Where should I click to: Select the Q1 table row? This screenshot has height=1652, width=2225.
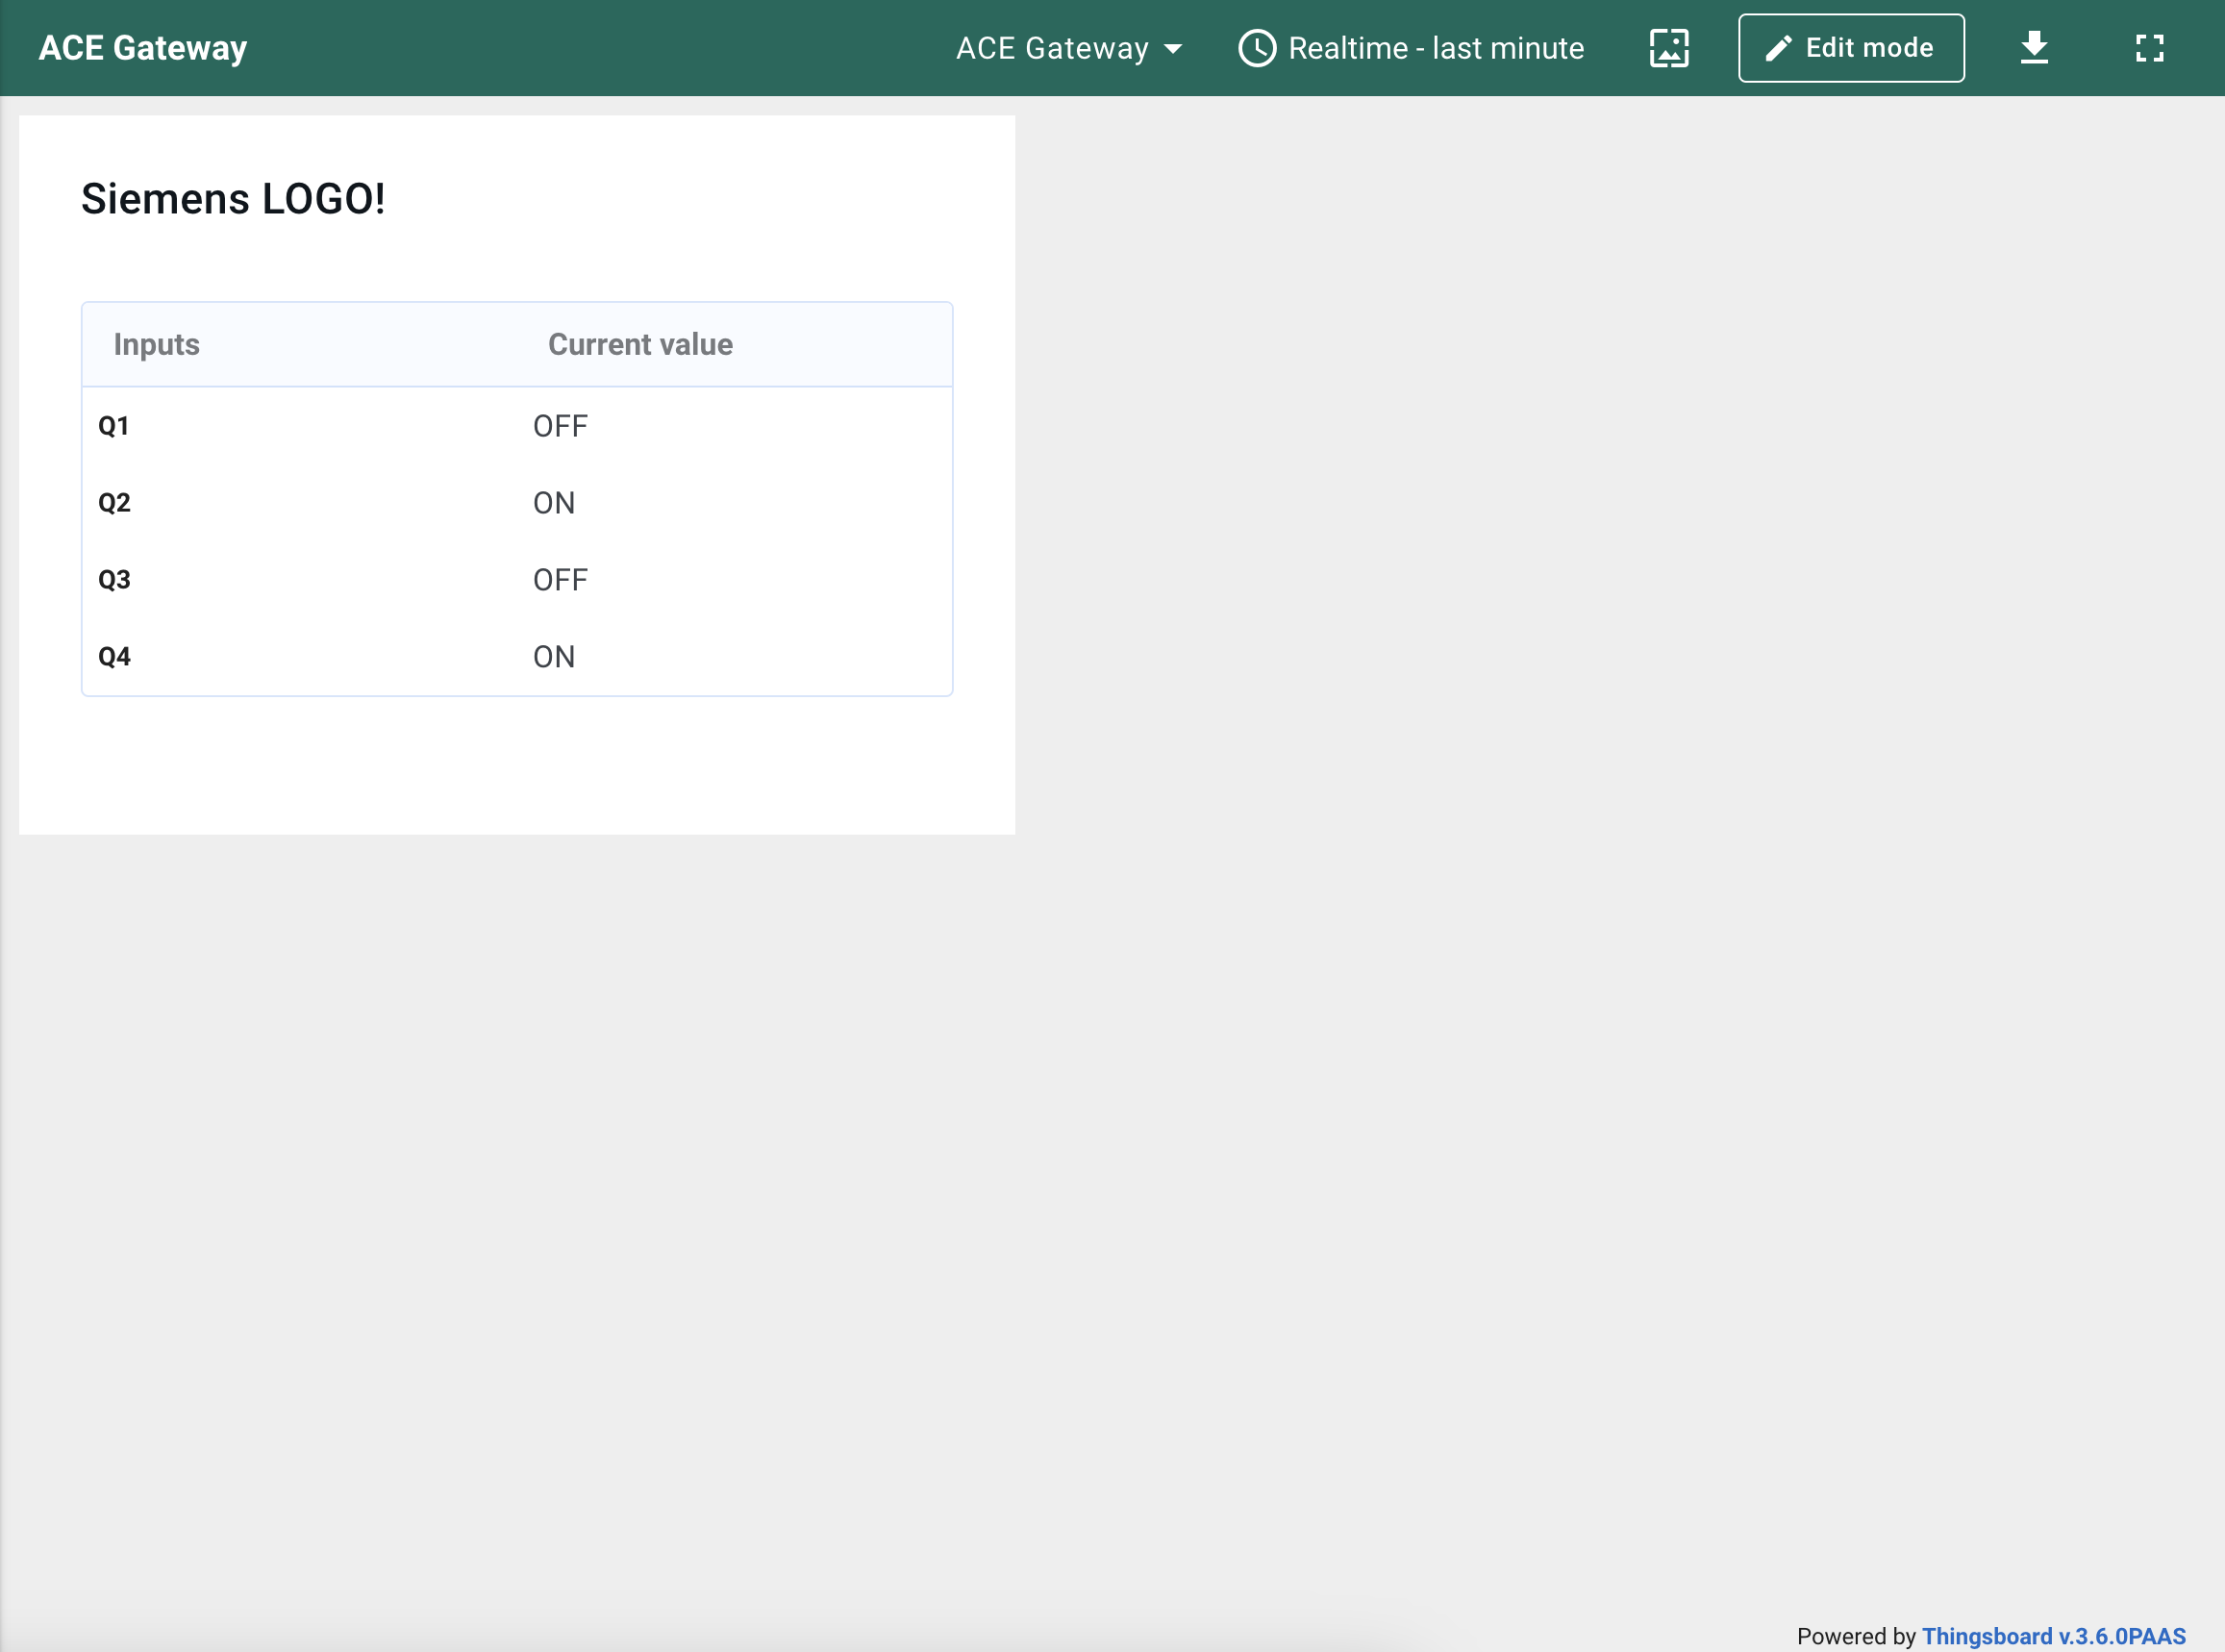pyautogui.click(x=516, y=426)
